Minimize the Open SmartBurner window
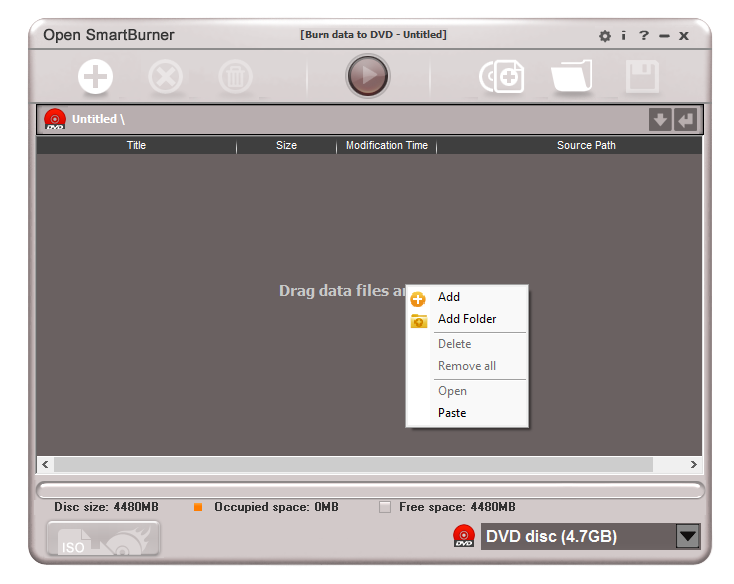 664,36
